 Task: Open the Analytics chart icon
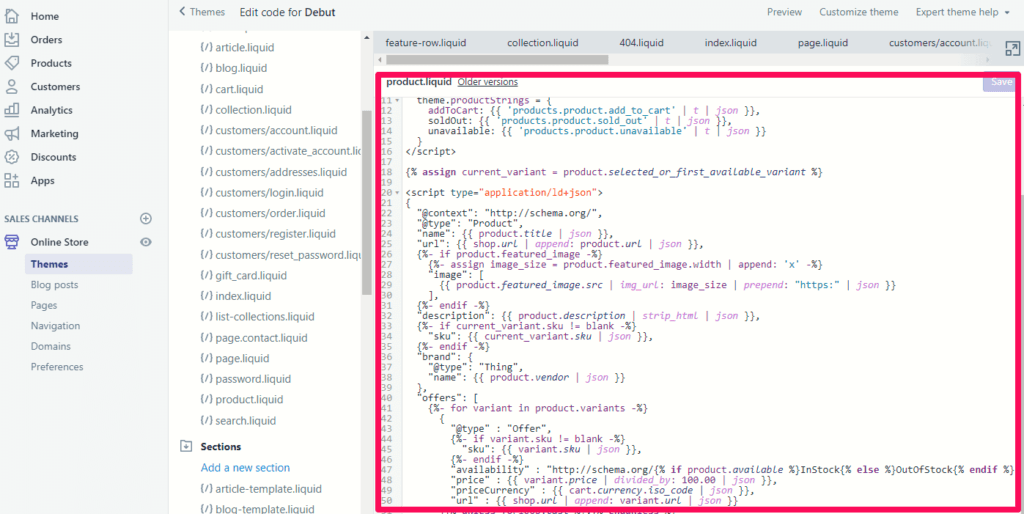click(12, 110)
